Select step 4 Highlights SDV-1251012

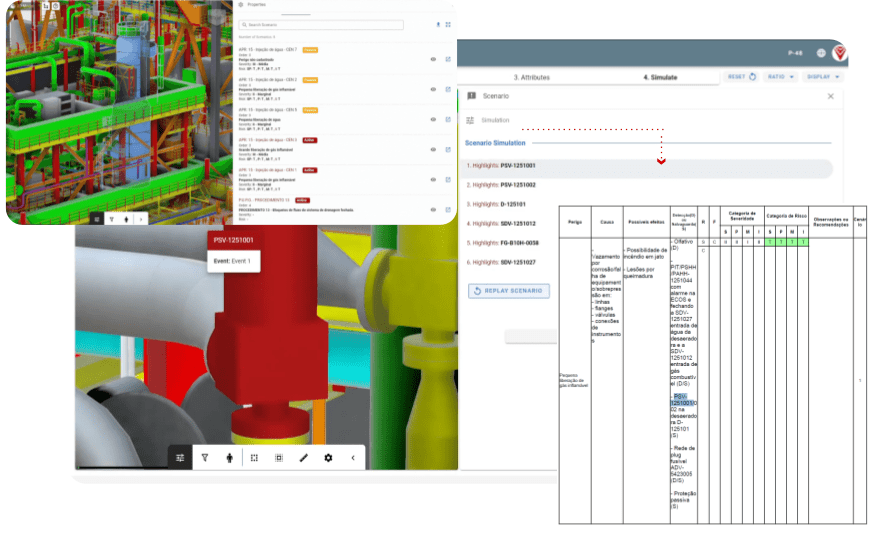pos(501,223)
